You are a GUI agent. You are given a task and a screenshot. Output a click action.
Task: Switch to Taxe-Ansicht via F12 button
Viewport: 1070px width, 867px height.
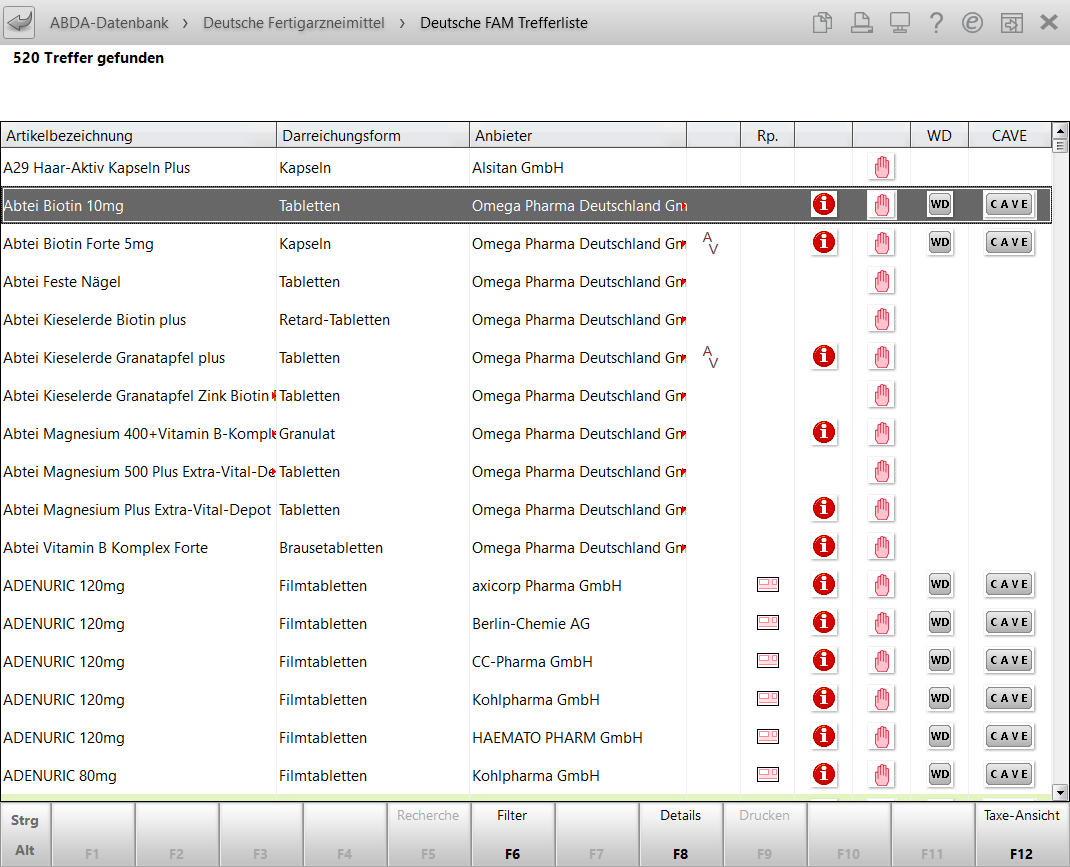(1021, 834)
